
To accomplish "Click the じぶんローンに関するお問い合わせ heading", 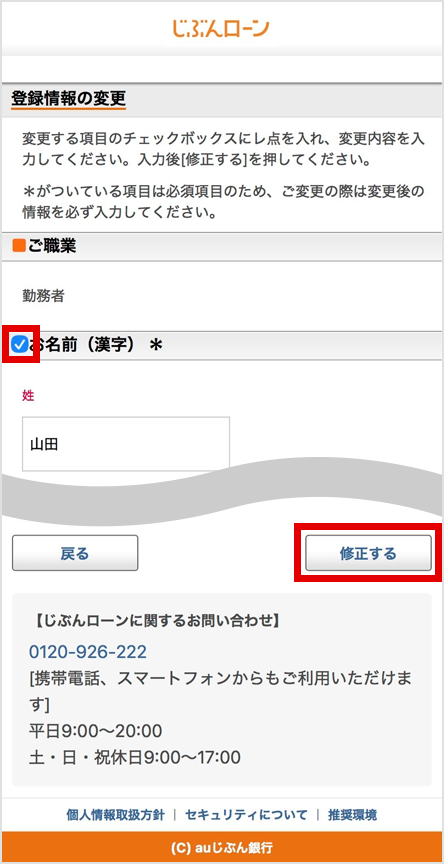I will pos(156,622).
